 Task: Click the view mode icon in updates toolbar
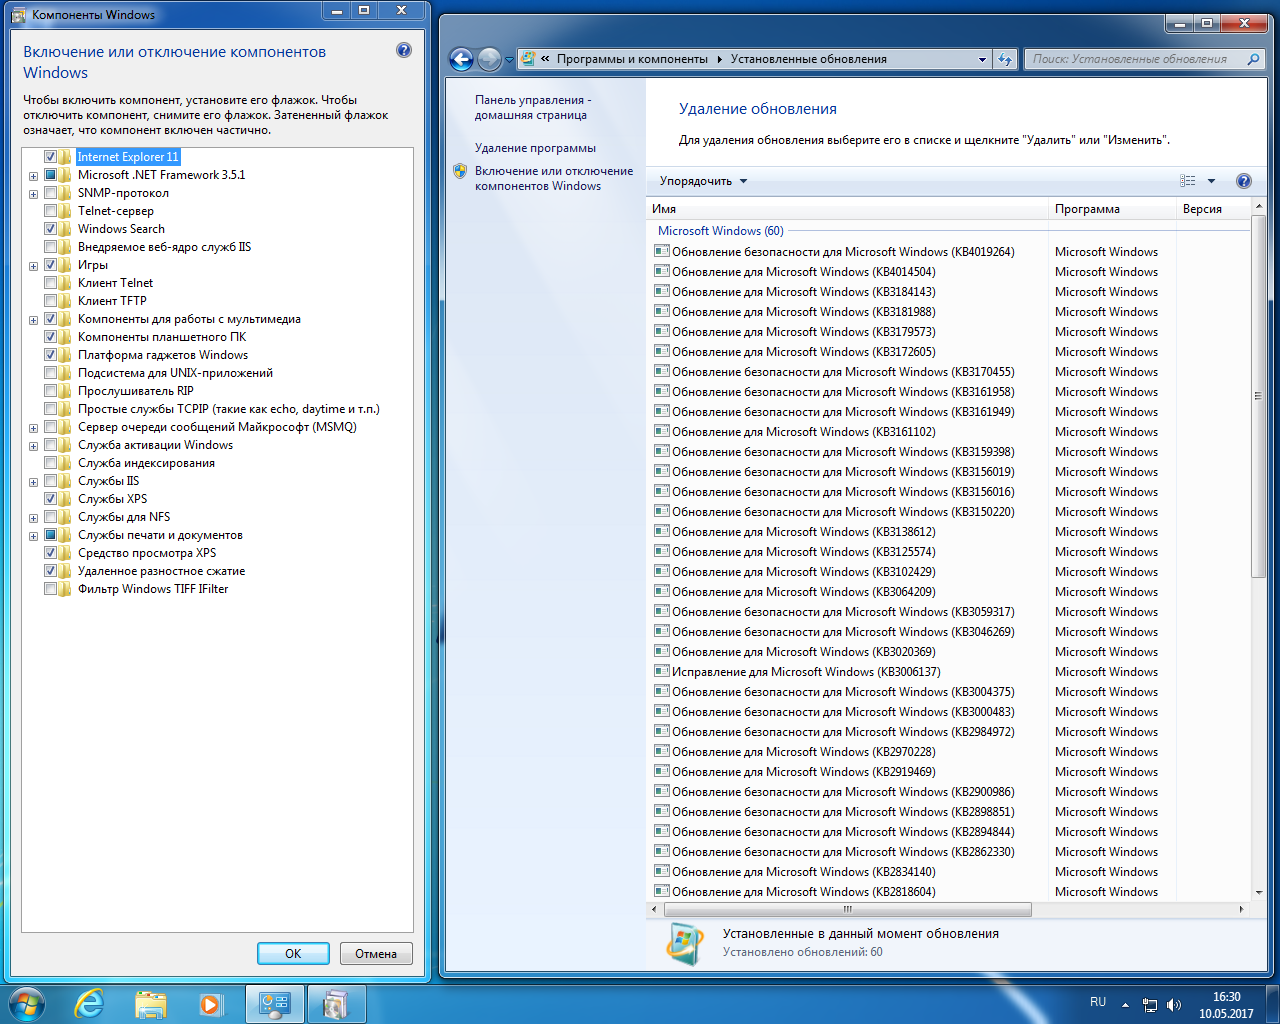click(1188, 181)
